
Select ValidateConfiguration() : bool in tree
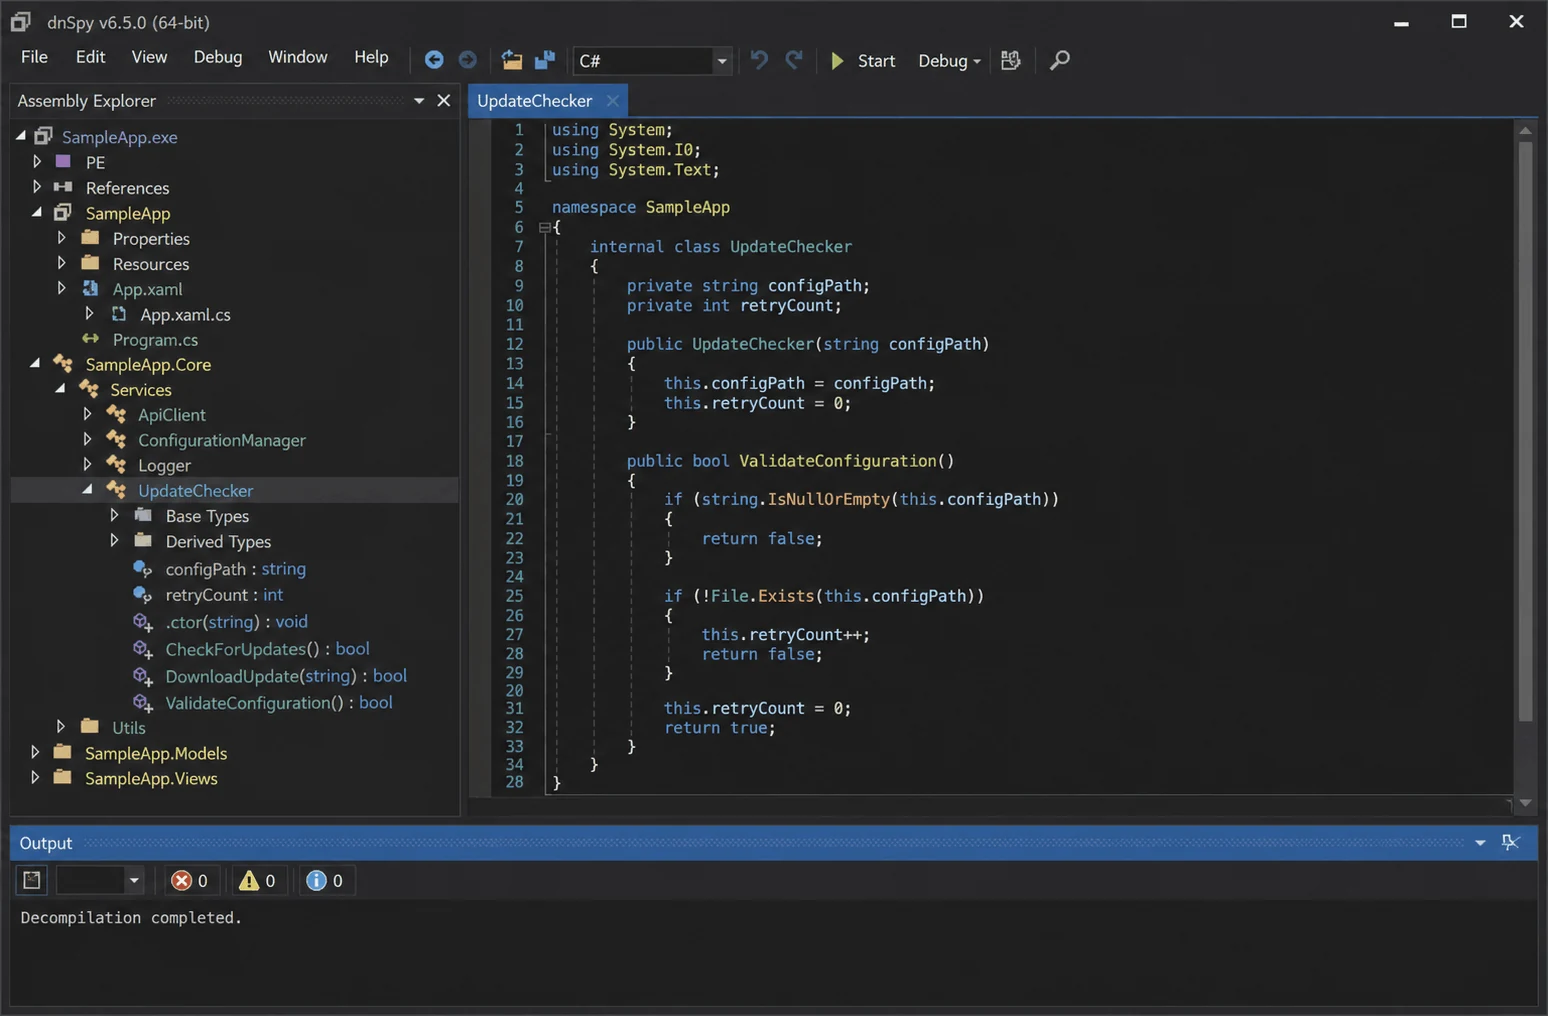coord(279,703)
